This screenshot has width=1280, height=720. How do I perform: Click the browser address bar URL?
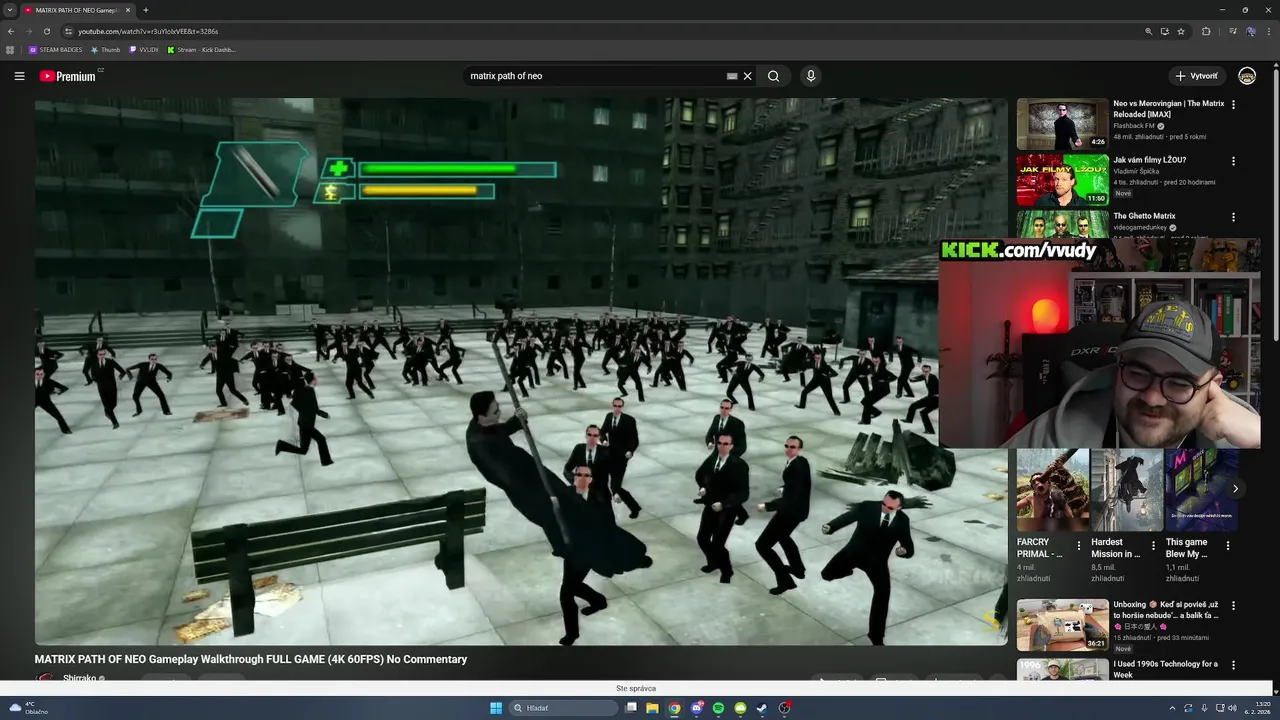(148, 31)
